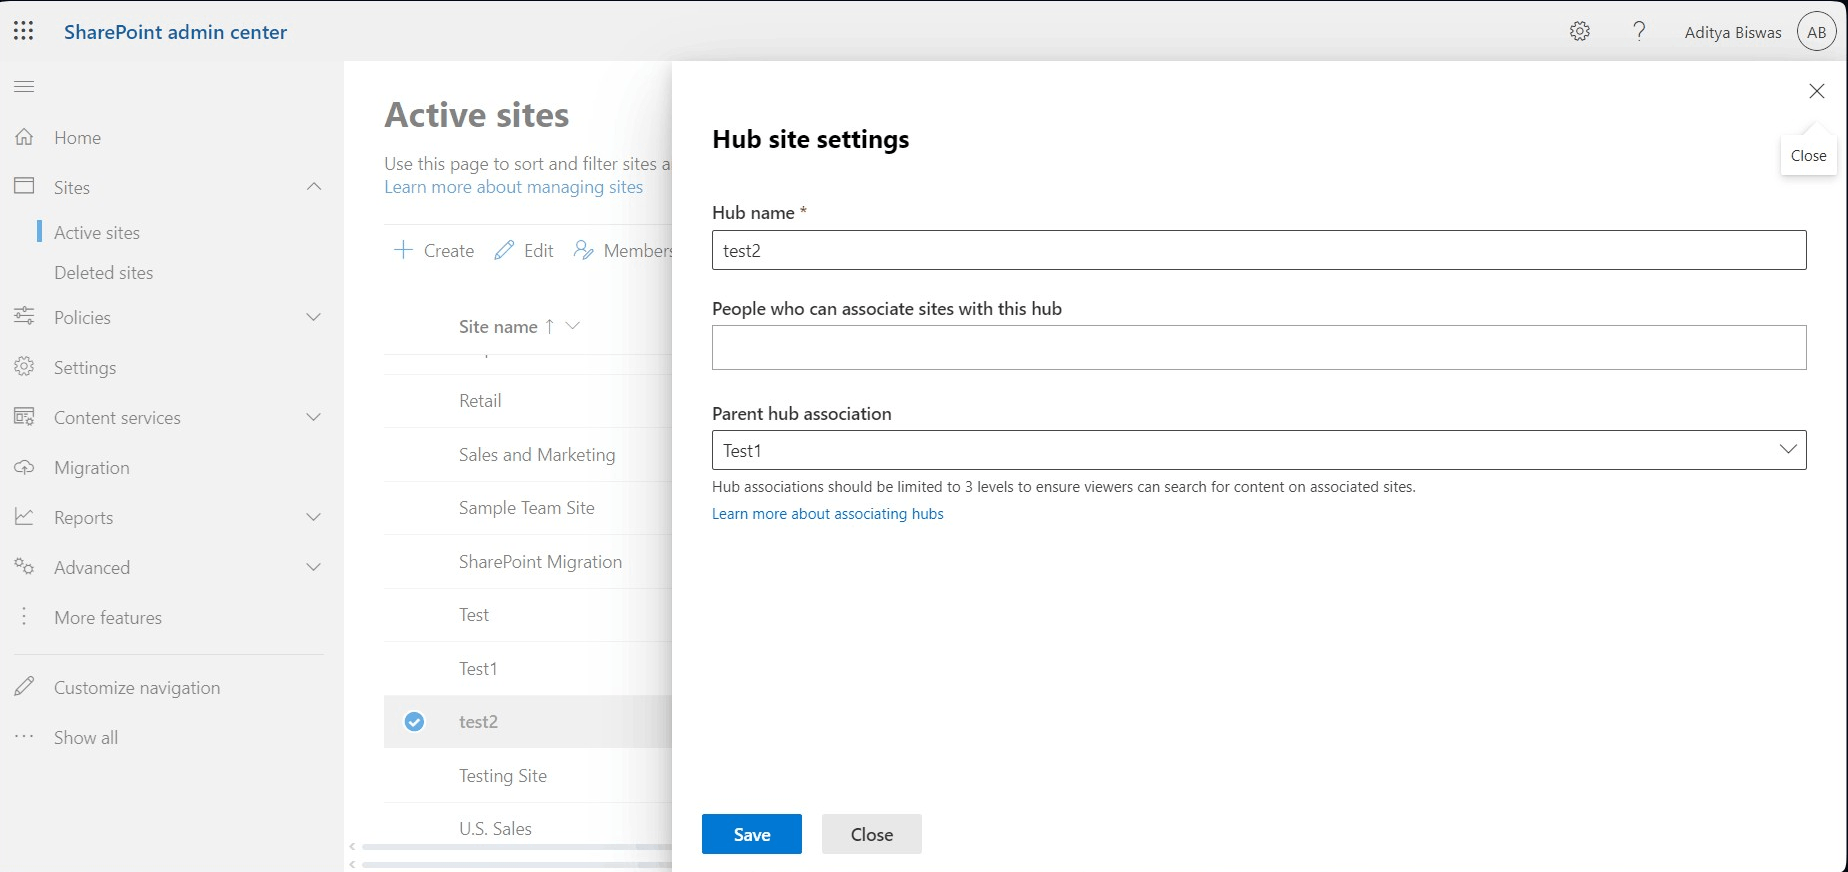This screenshot has height=872, width=1848.
Task: Expand the Reports section
Action: point(313,517)
